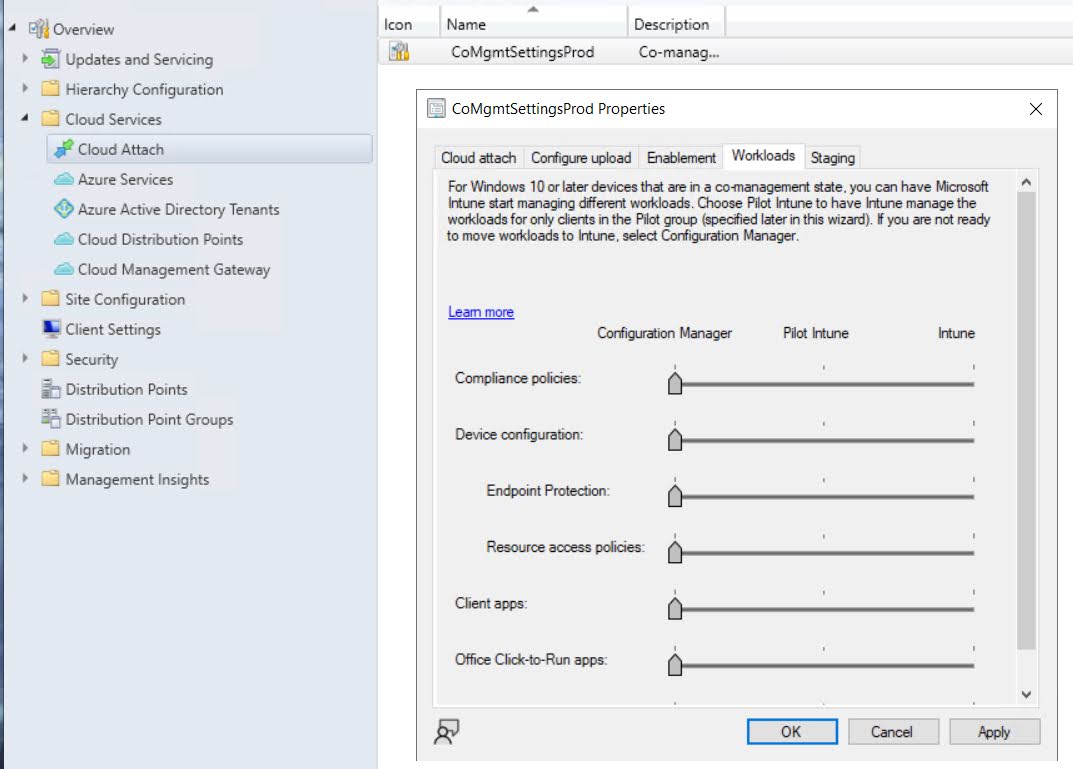Image resolution: width=1073 pixels, height=769 pixels.
Task: Click the Cancel button
Action: (893, 731)
